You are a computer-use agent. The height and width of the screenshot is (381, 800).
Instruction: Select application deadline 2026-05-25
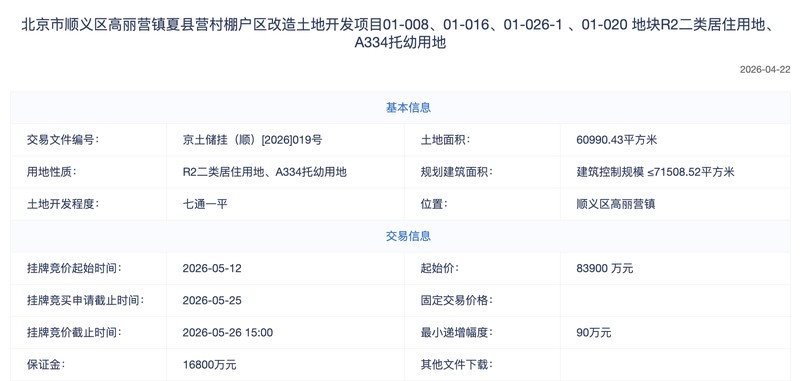(212, 300)
